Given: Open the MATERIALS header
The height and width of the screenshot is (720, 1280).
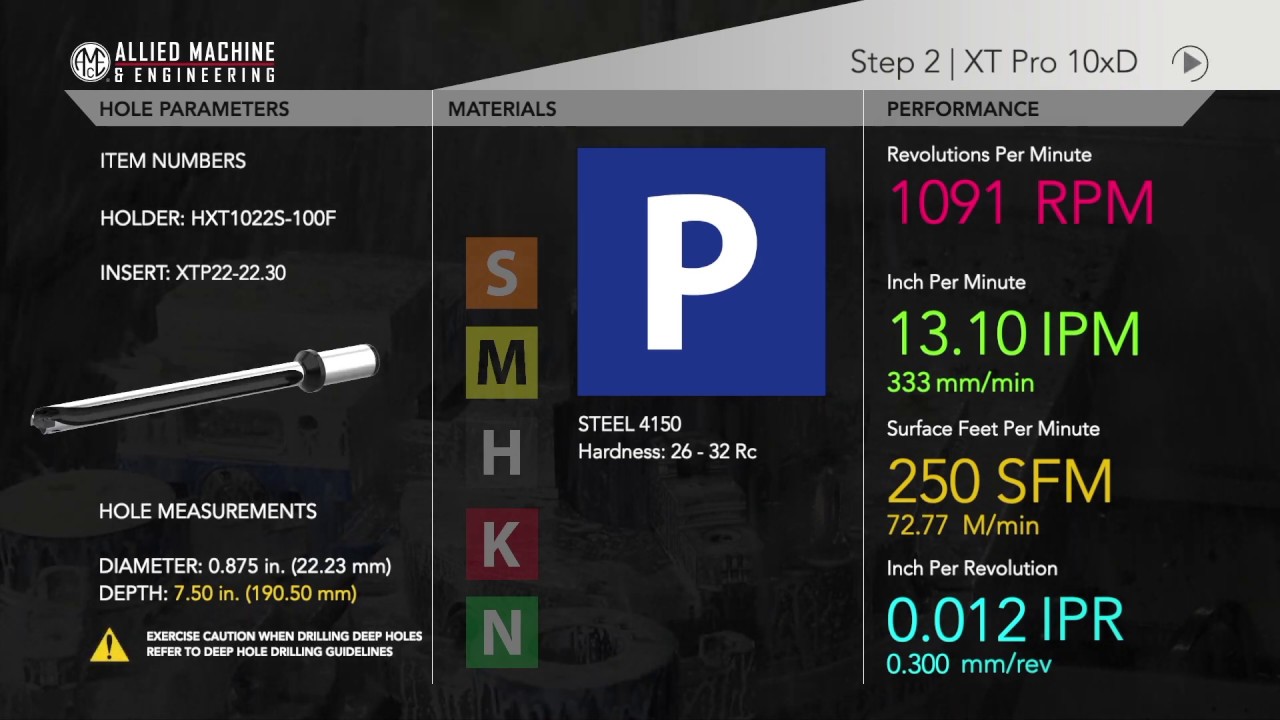Looking at the screenshot, I should (x=502, y=109).
